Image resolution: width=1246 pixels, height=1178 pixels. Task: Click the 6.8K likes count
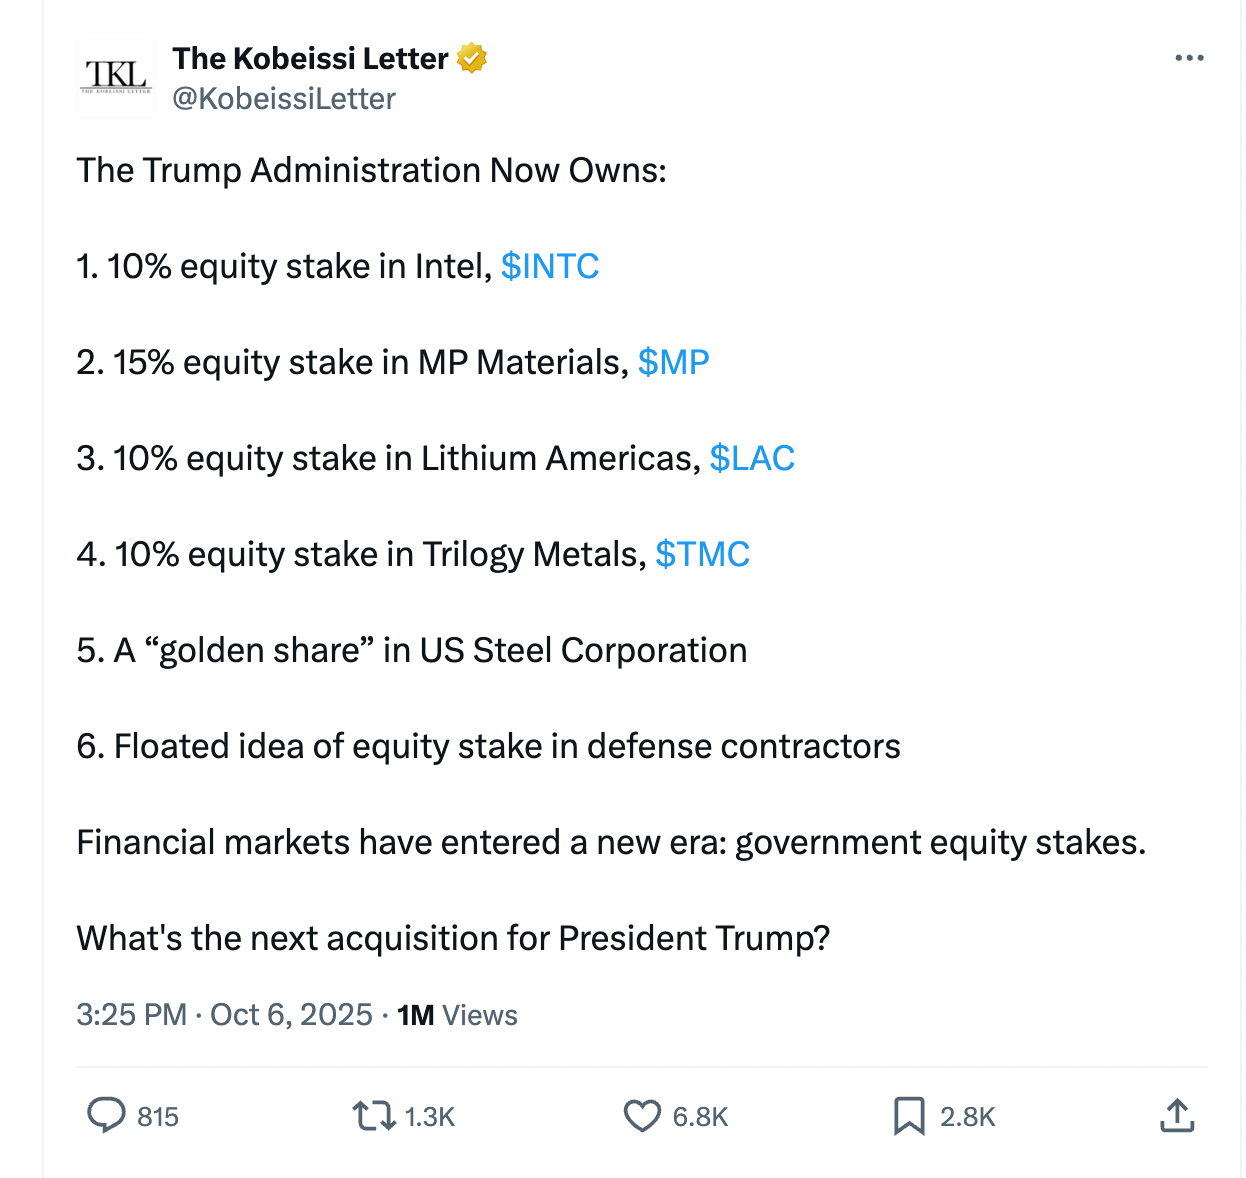point(700,1117)
